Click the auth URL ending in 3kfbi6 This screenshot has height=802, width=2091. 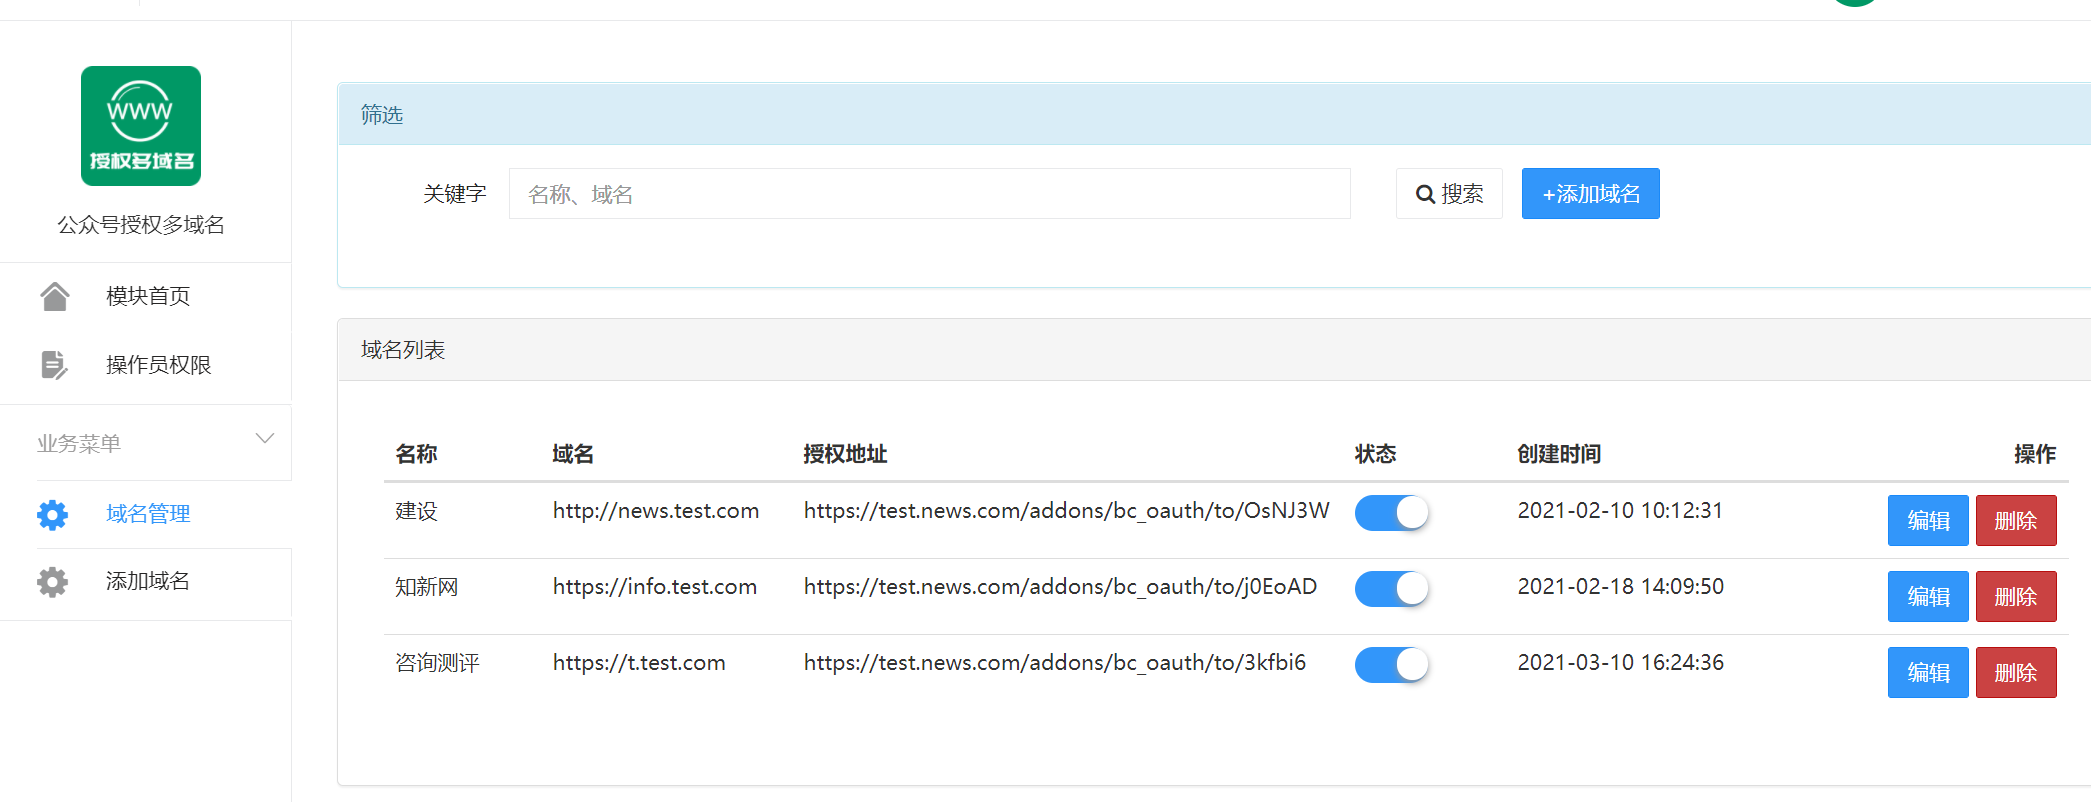tap(1055, 663)
